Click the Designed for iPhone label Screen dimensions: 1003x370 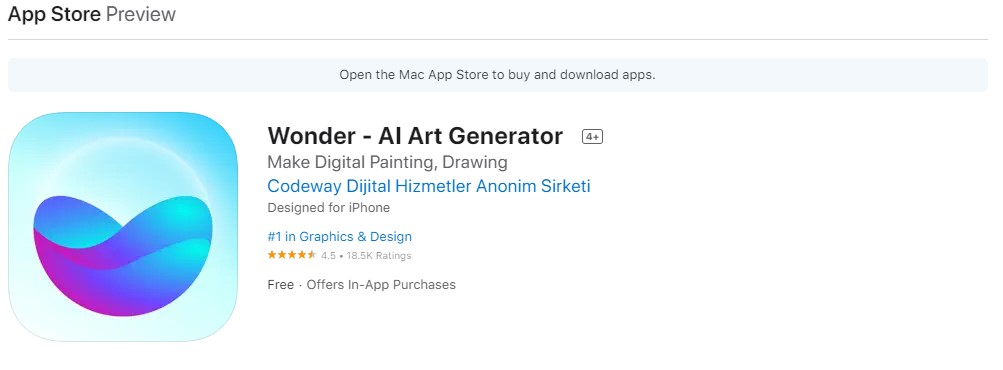(329, 207)
